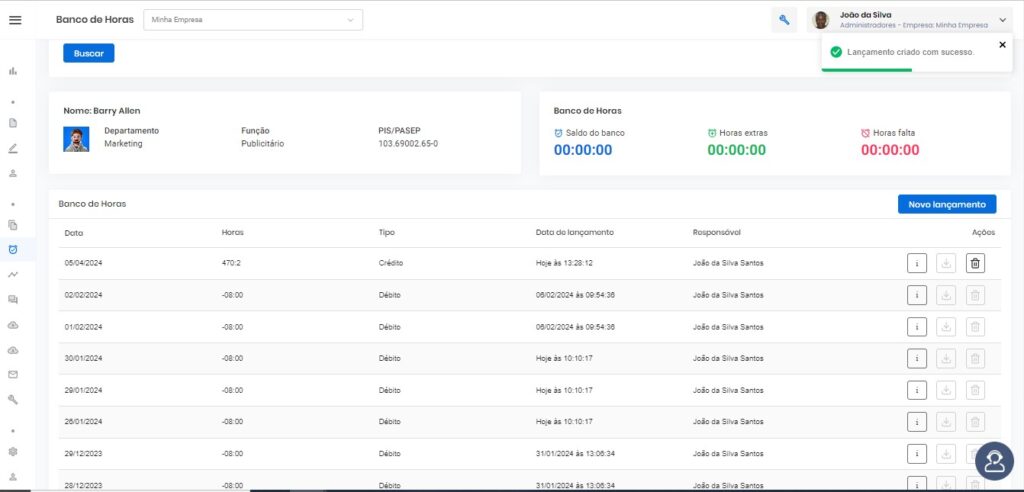This screenshot has width=1024, height=492.
Task: Delete the 05/04/2024 Crédito entry
Action: pos(975,263)
